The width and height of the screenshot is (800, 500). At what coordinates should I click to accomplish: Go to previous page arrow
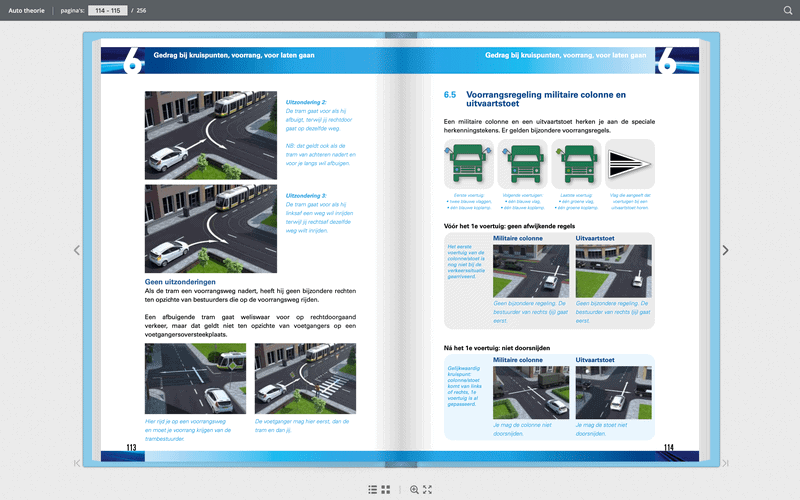(77, 250)
